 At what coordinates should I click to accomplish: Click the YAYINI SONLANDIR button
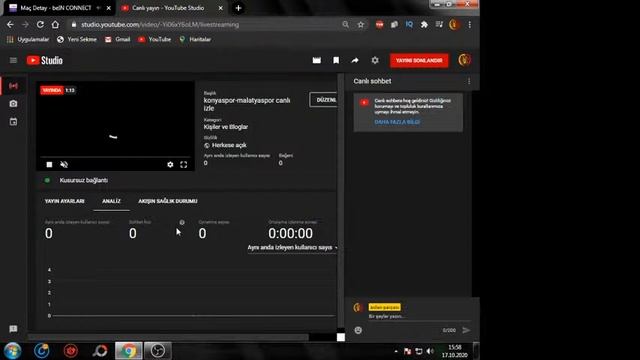(419, 60)
